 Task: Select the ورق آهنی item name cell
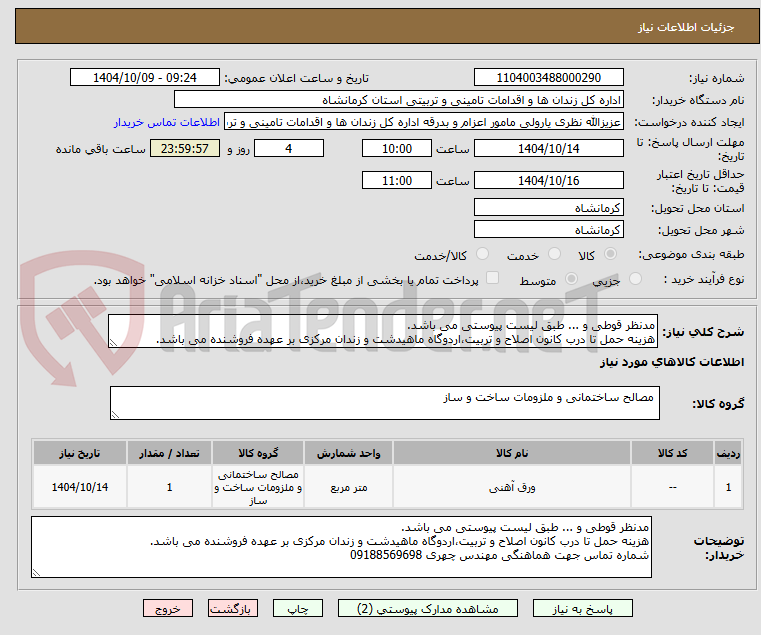coord(512,487)
